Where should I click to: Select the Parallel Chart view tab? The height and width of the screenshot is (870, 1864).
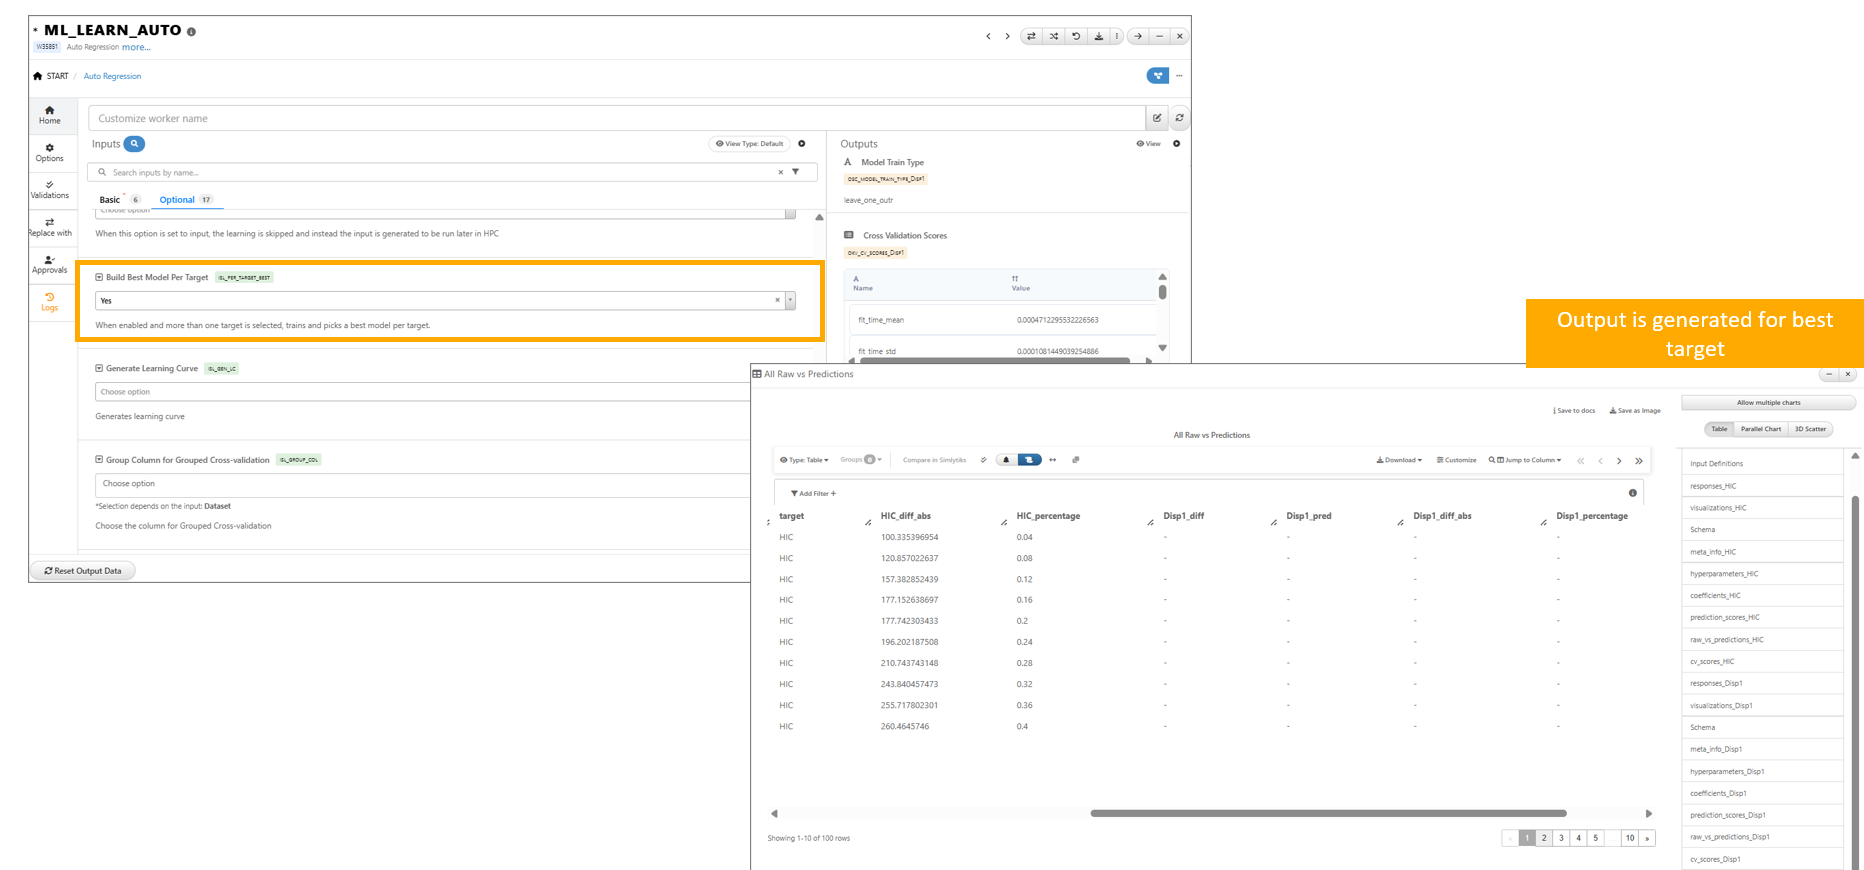[x=1760, y=429]
